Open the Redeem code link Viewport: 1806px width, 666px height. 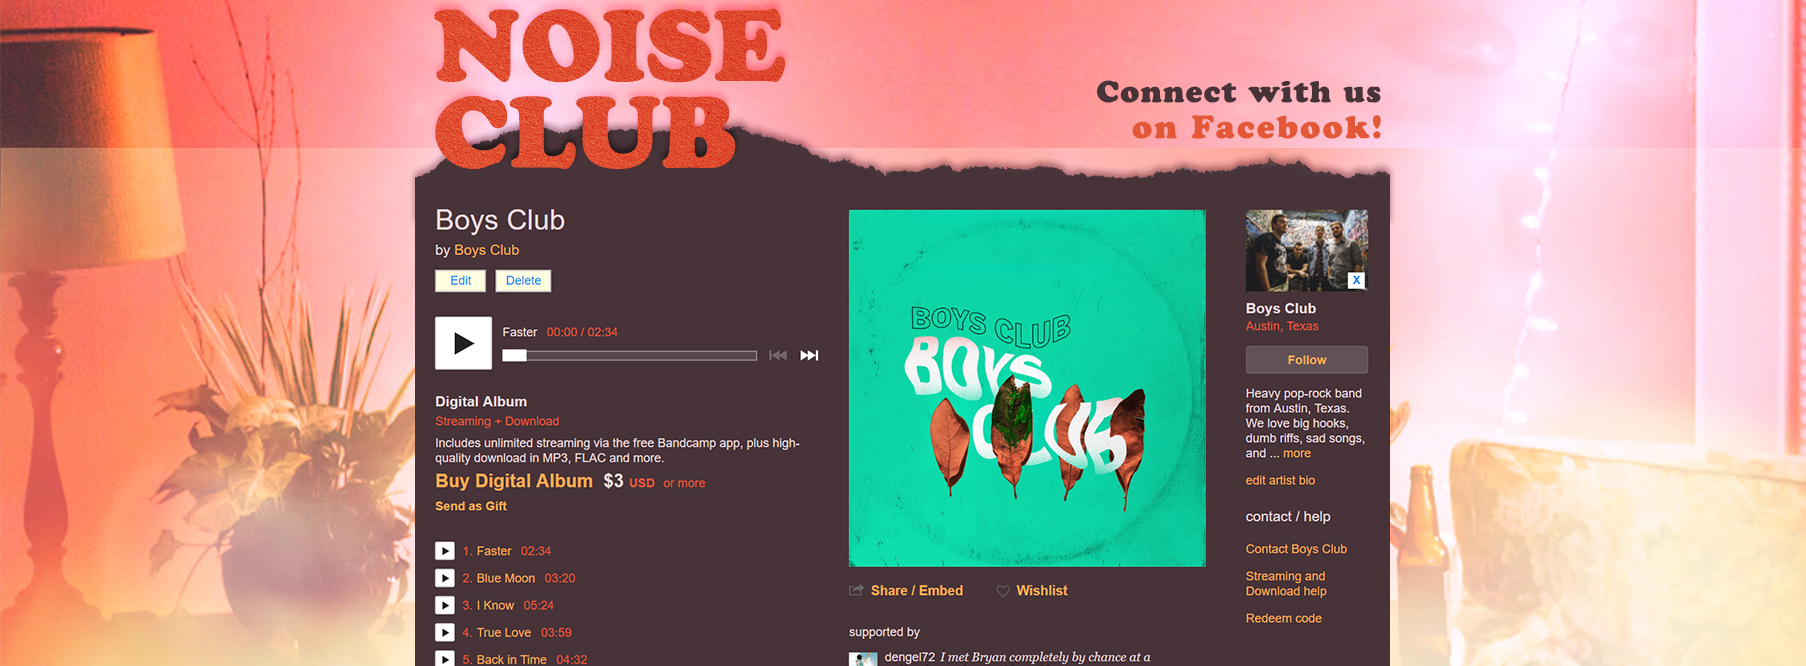pyautogui.click(x=1283, y=618)
